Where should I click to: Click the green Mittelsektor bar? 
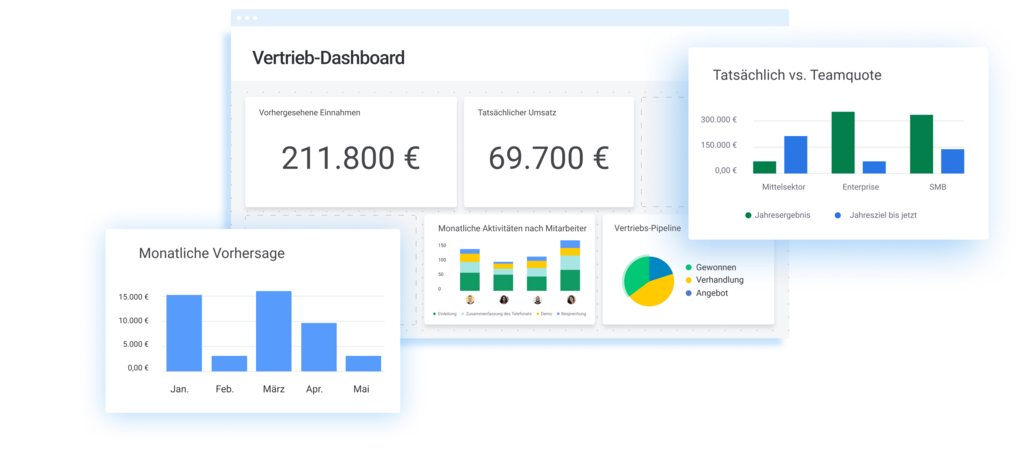pos(764,167)
